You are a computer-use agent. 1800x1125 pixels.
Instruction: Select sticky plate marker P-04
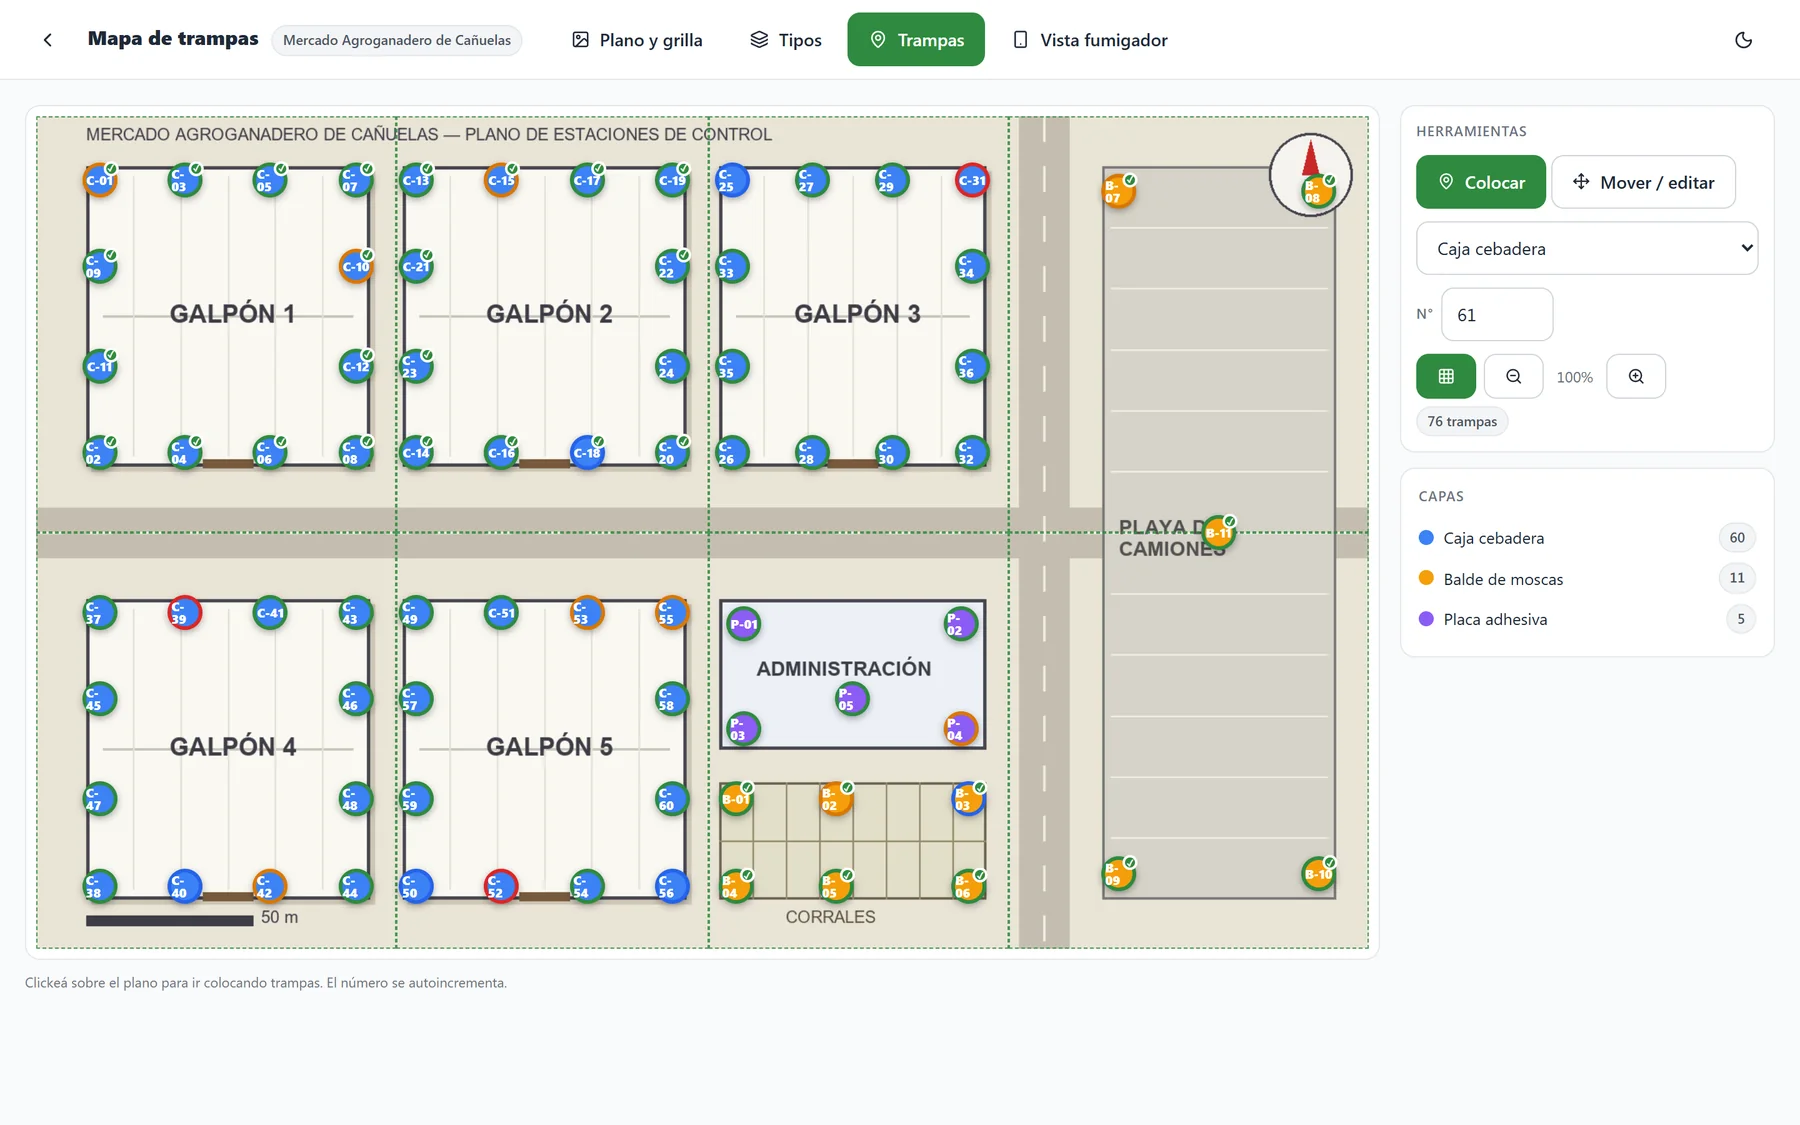[x=960, y=729]
